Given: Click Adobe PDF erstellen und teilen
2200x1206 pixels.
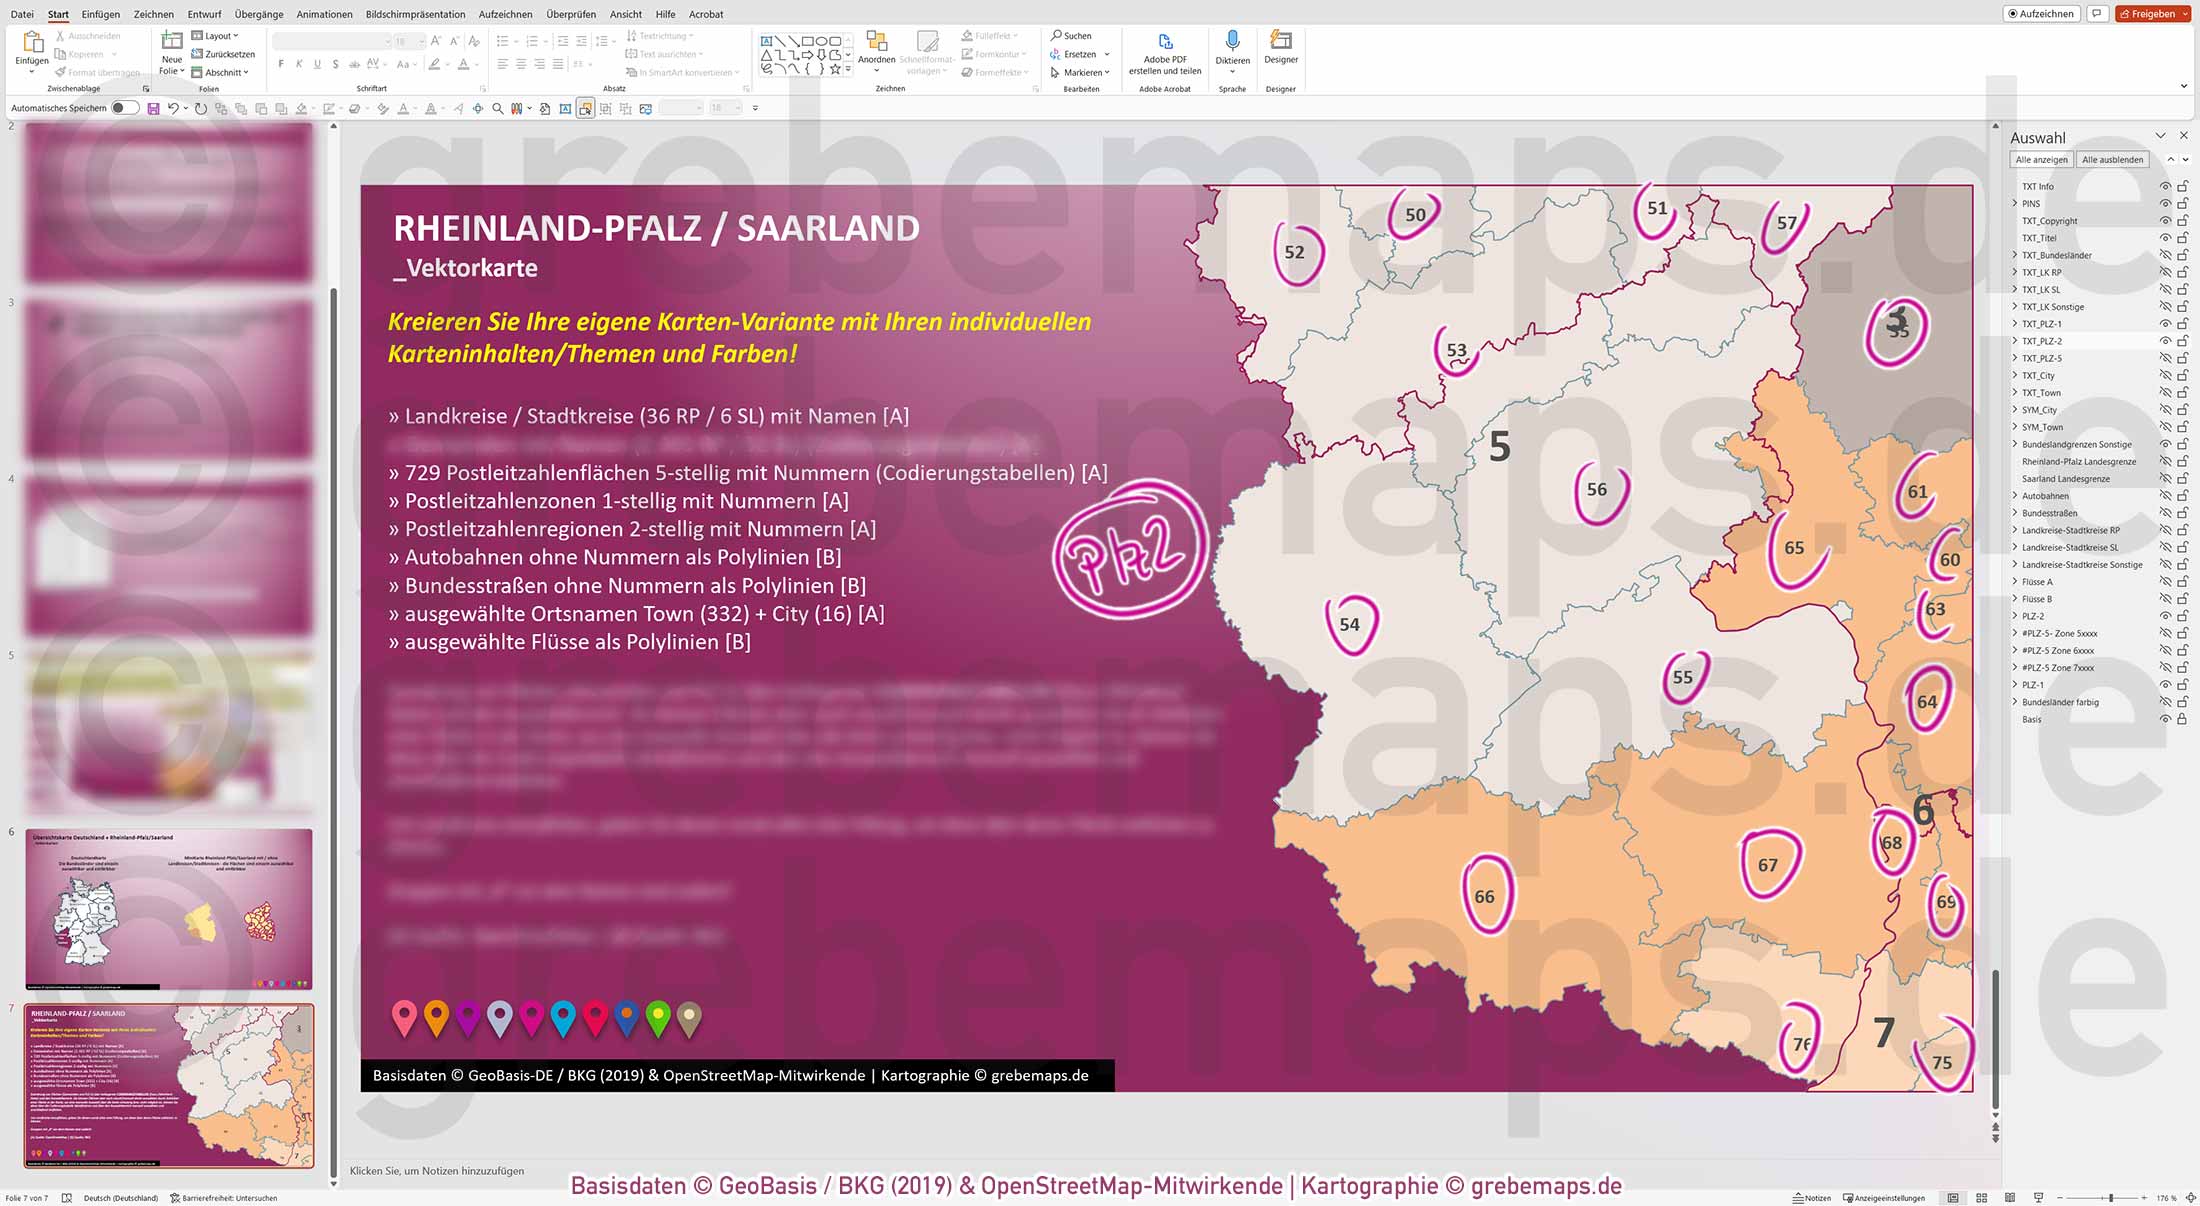Looking at the screenshot, I should click(x=1164, y=55).
